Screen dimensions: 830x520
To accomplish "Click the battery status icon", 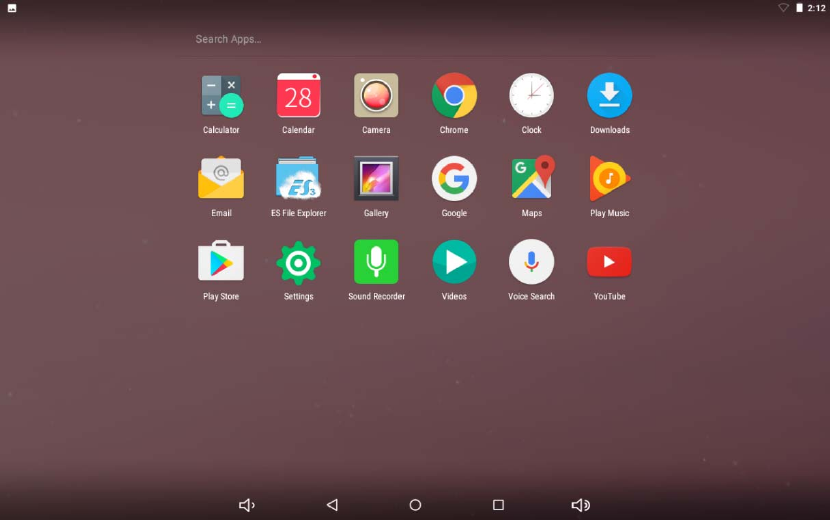I will (799, 7).
